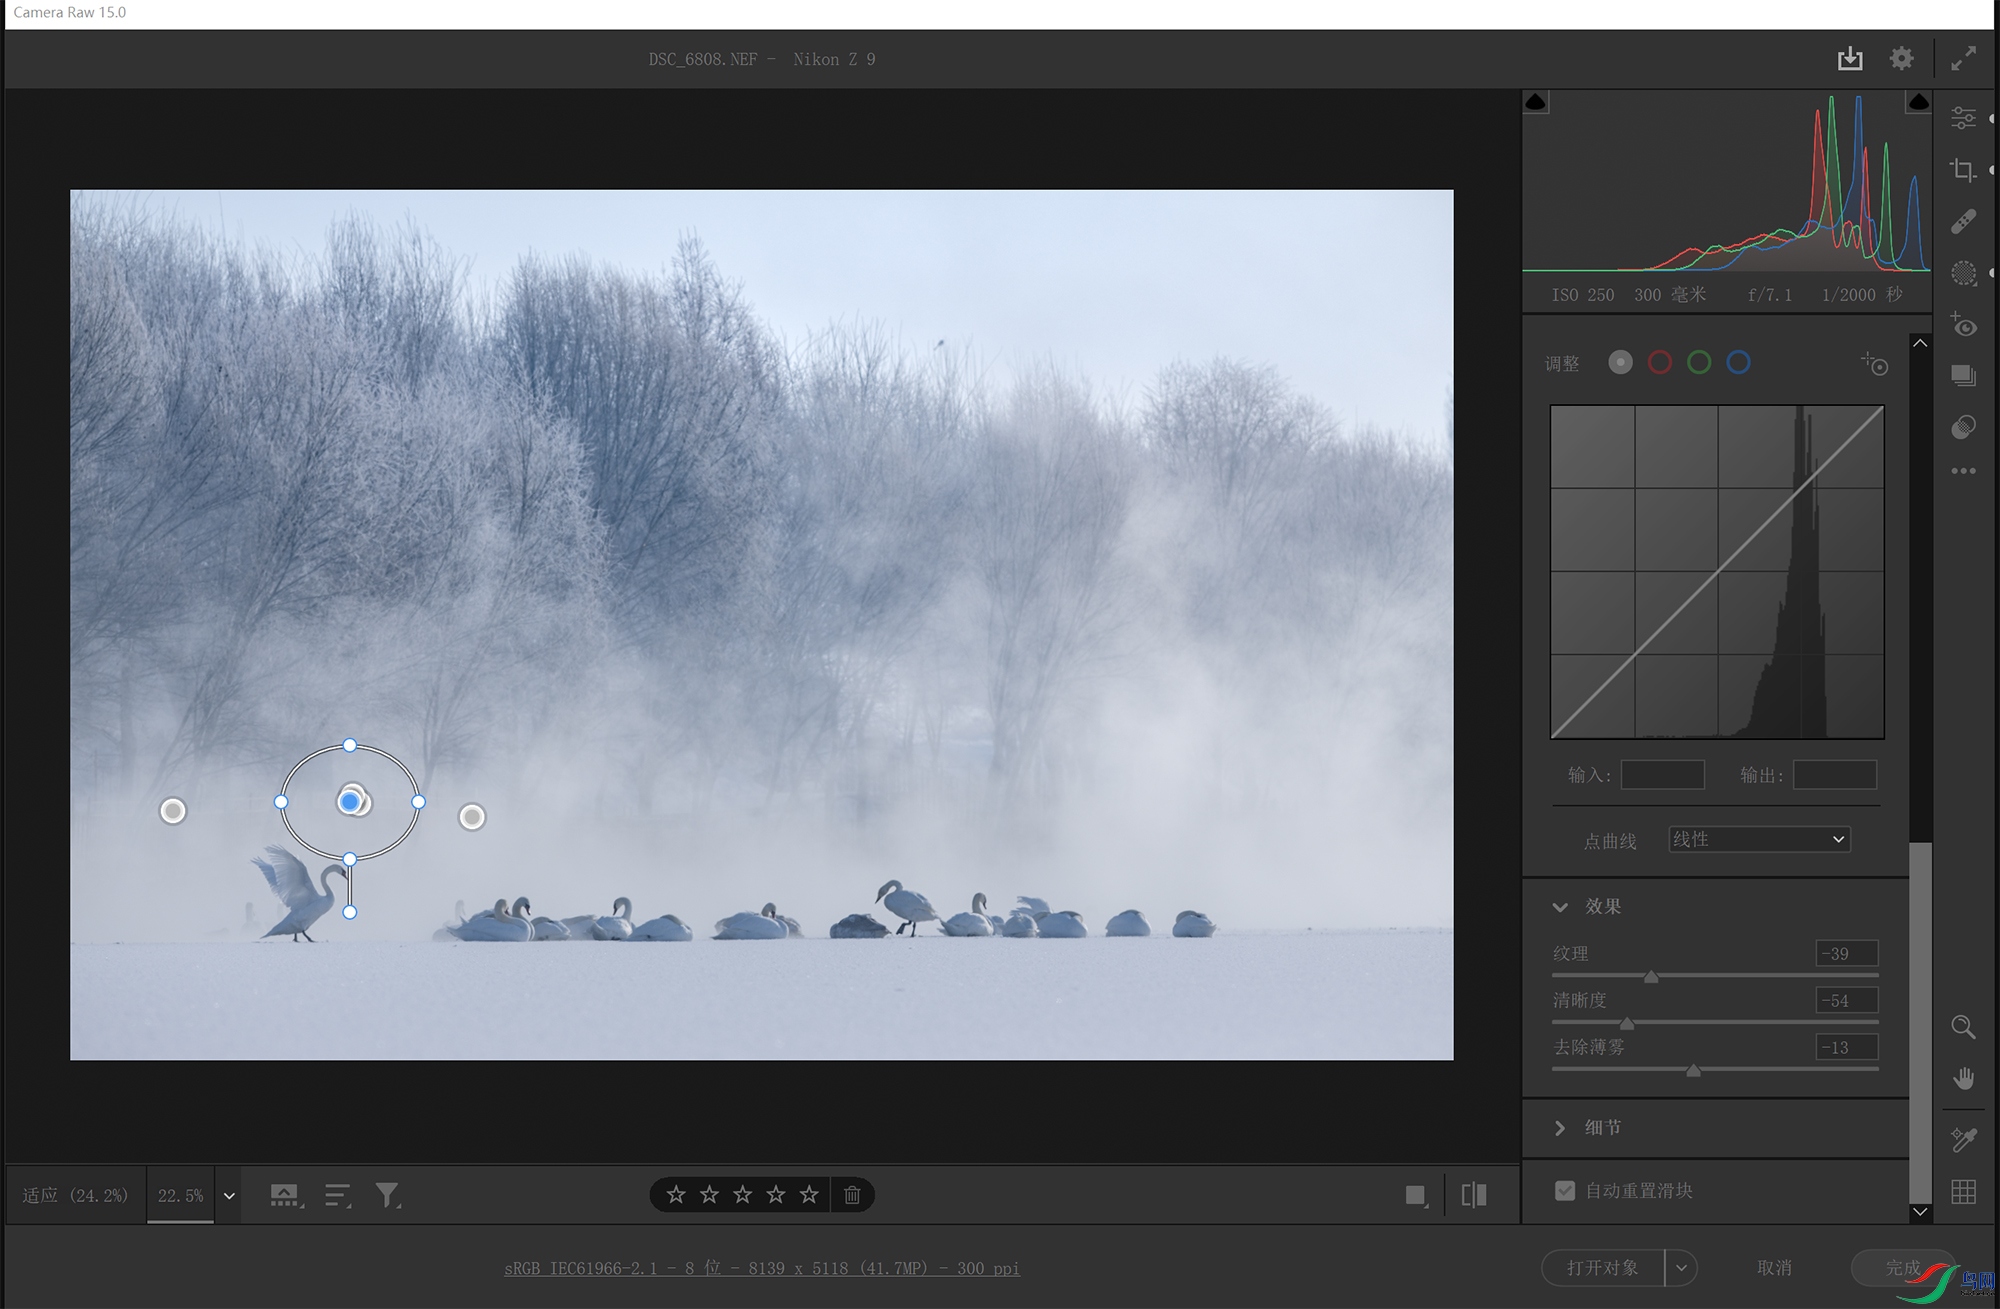Click the 清晰度 slider handle

pyautogui.click(x=1627, y=1023)
